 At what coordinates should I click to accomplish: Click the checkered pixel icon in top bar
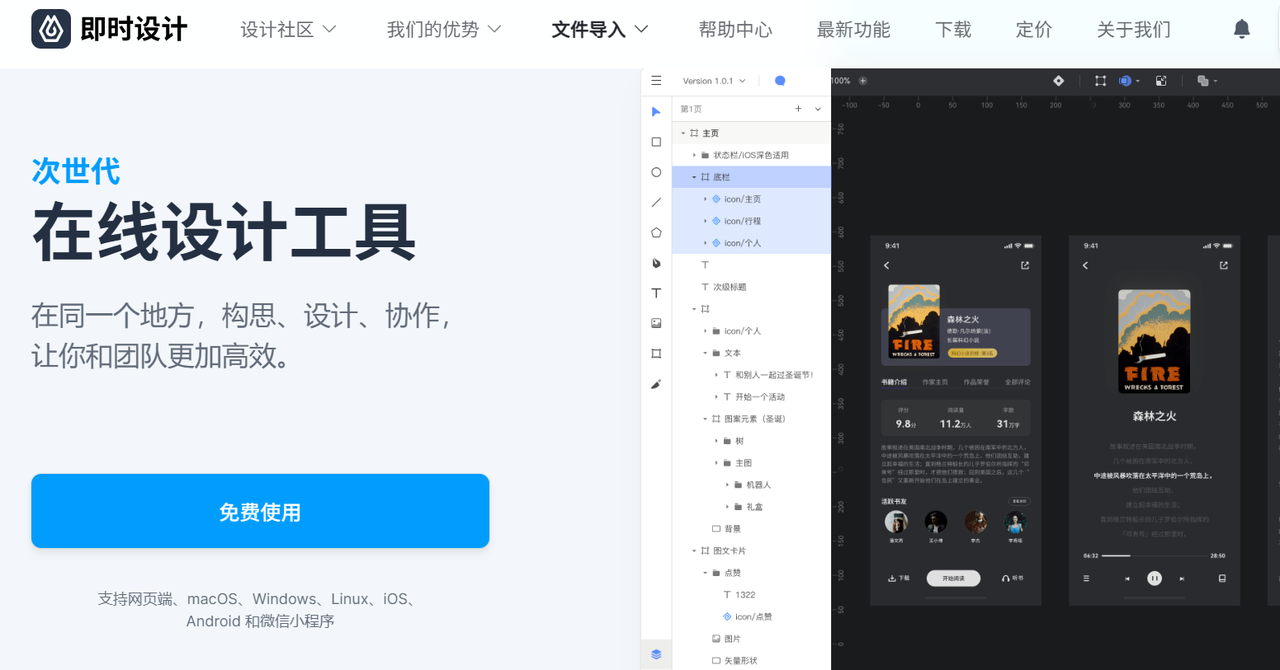(x=1161, y=81)
